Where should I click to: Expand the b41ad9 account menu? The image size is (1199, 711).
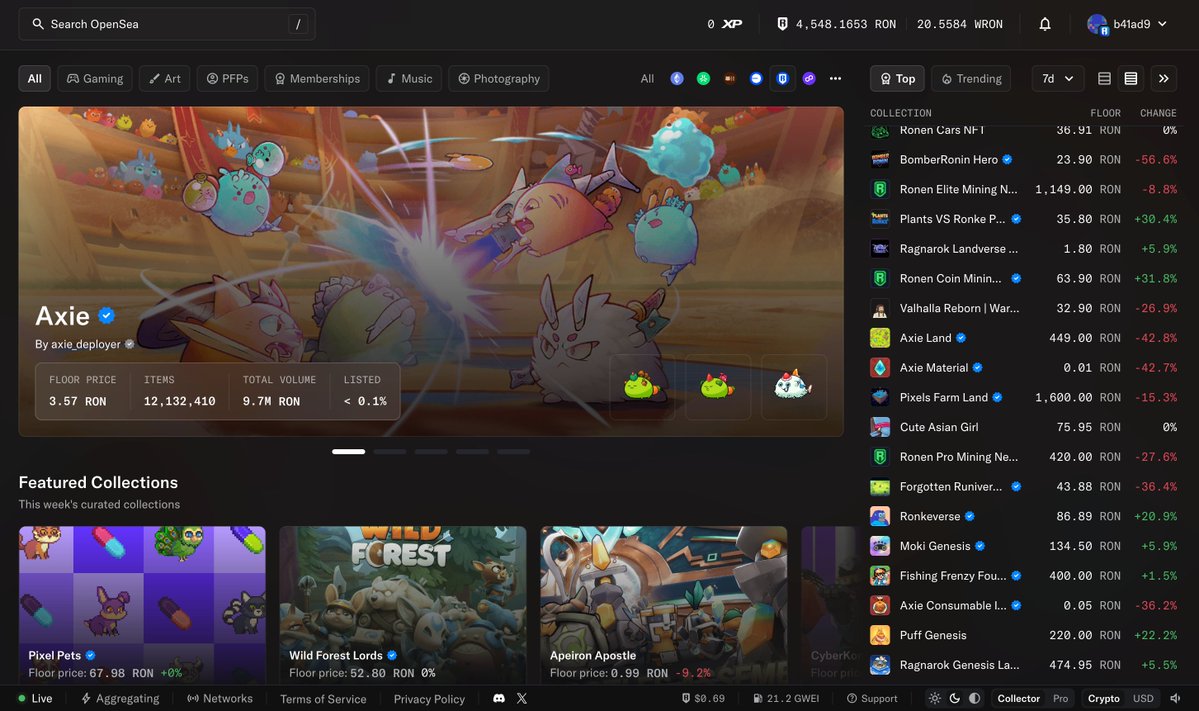(1128, 24)
